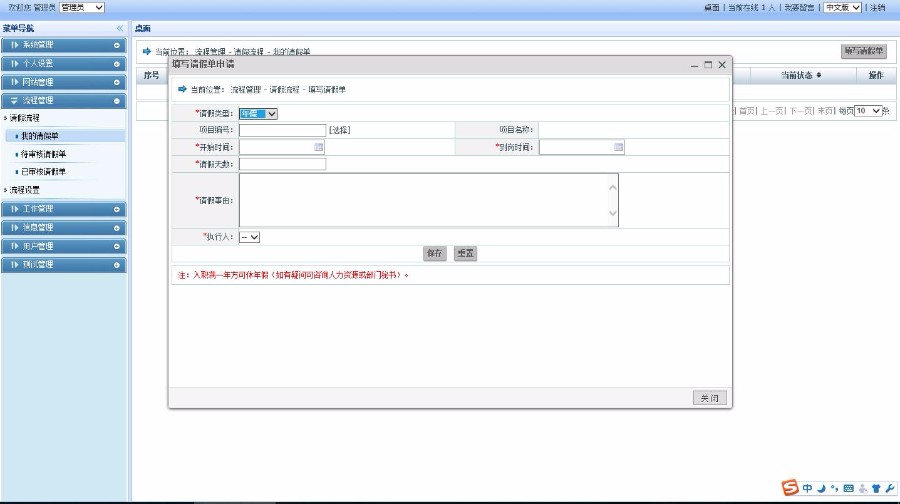Click the Sogou S logo icon
900x504 pixels.
[790, 487]
